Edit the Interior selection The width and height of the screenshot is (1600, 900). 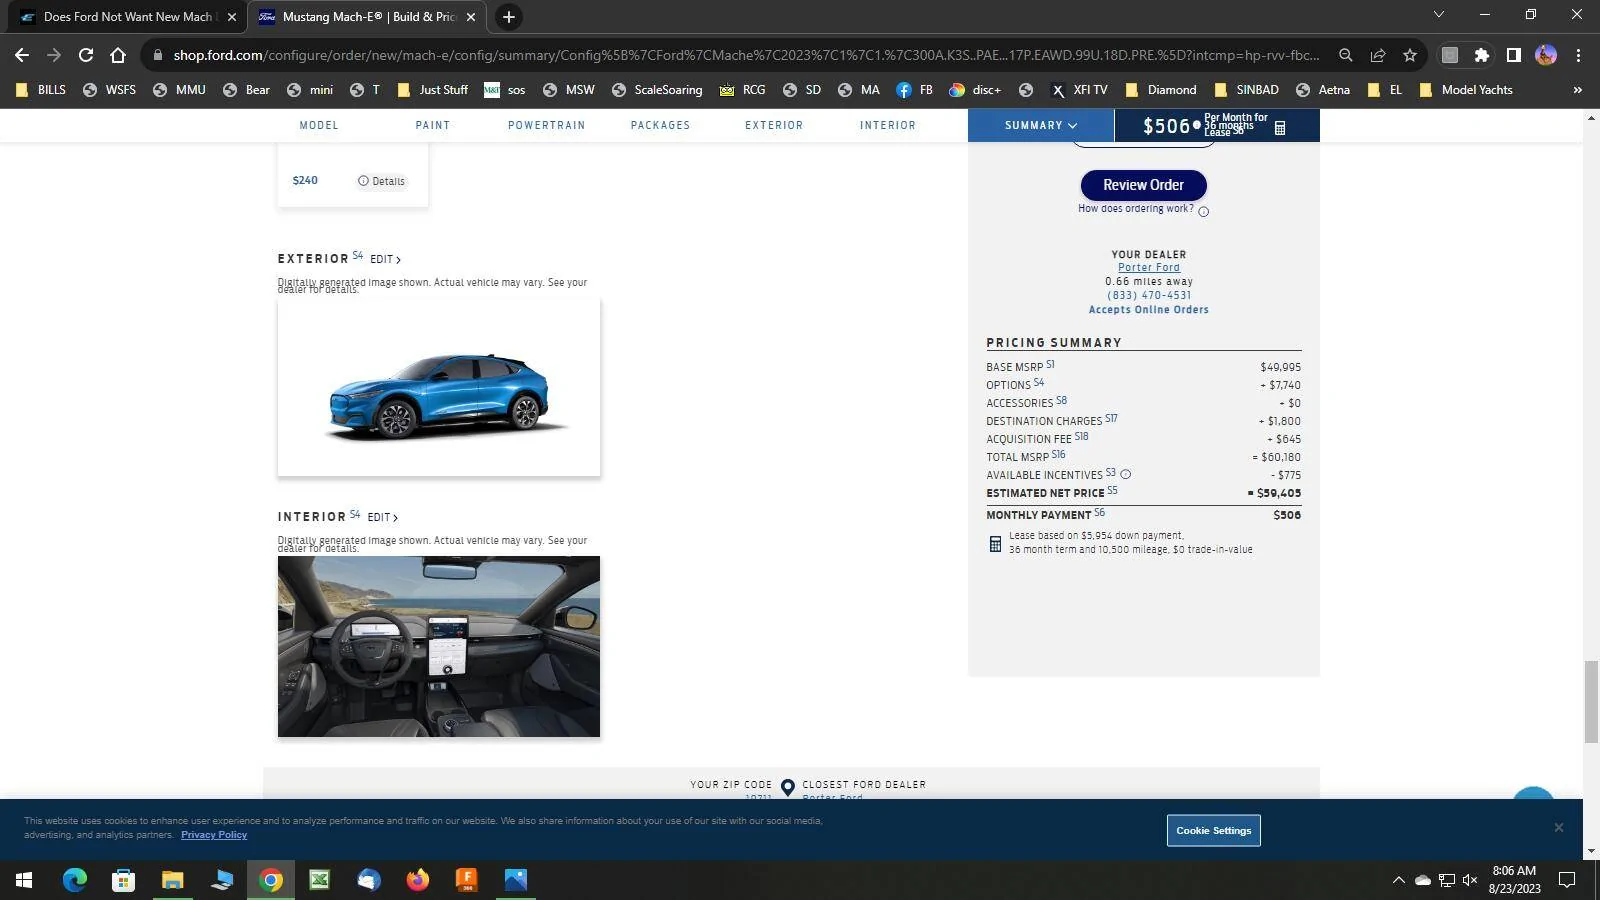click(383, 517)
